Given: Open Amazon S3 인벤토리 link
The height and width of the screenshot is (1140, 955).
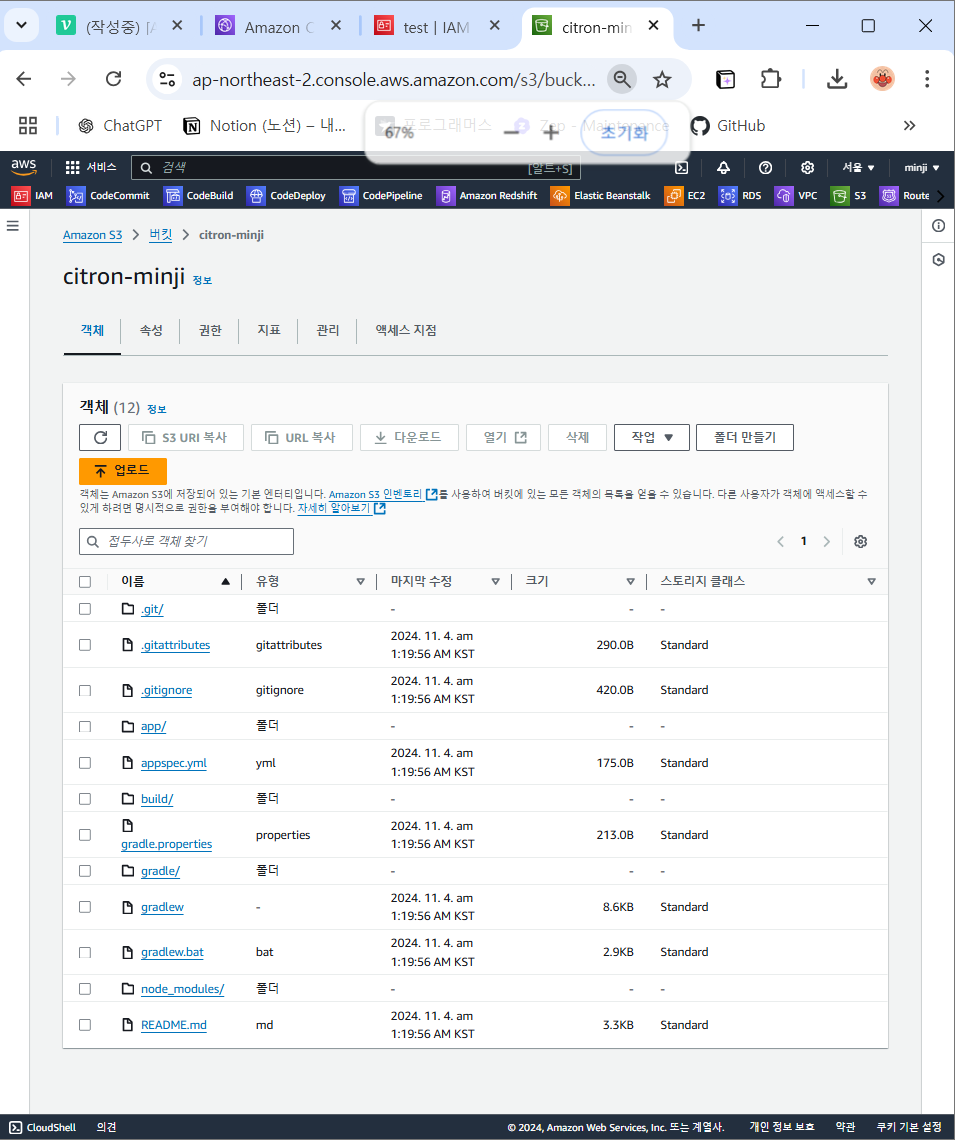Looking at the screenshot, I should click(382, 494).
